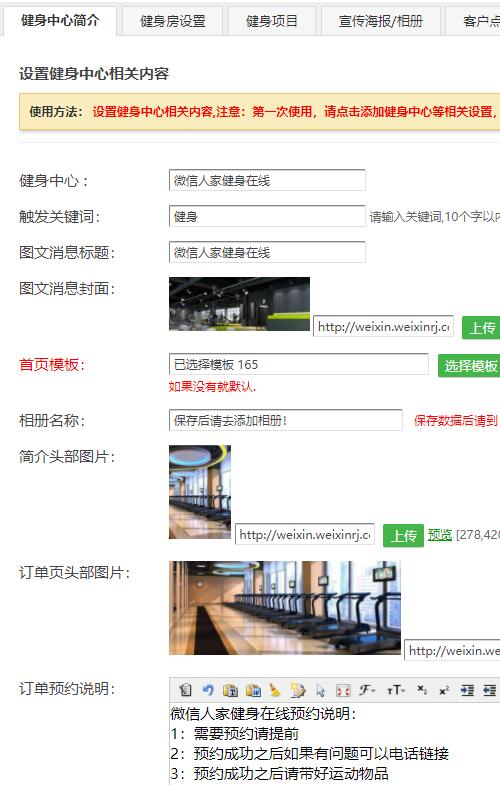Click the 相册名称 input field
Screen dimensions: 500x785
[286, 420]
